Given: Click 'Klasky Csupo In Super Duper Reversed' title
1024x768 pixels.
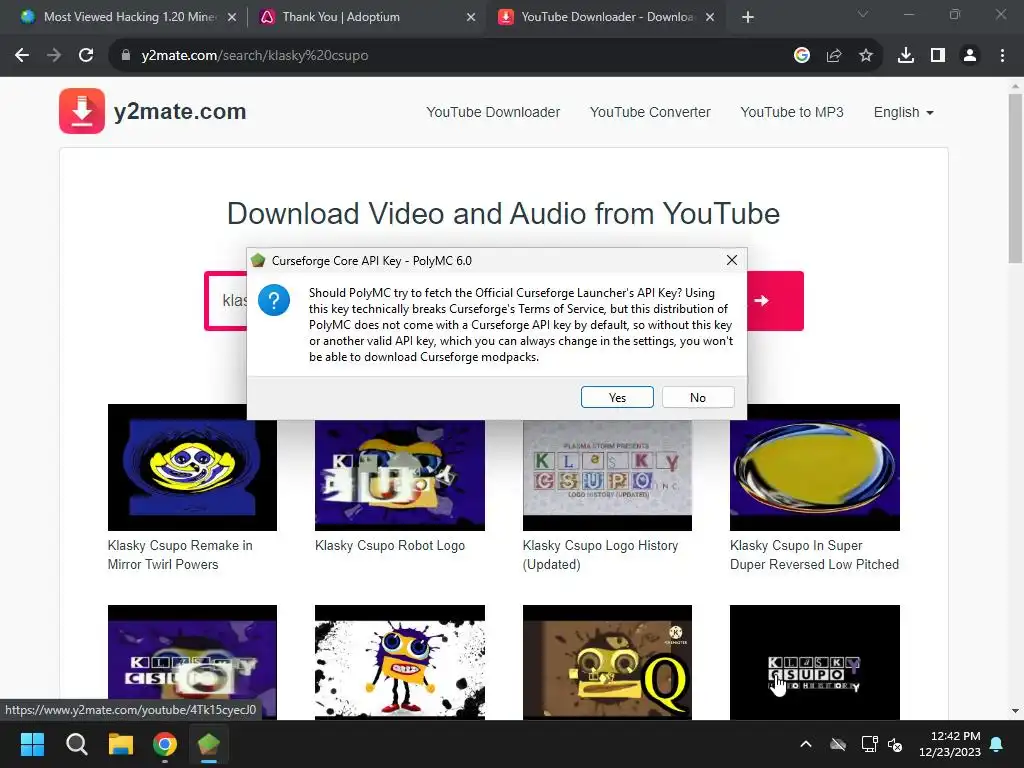Looking at the screenshot, I should pyautogui.click(x=814, y=554).
